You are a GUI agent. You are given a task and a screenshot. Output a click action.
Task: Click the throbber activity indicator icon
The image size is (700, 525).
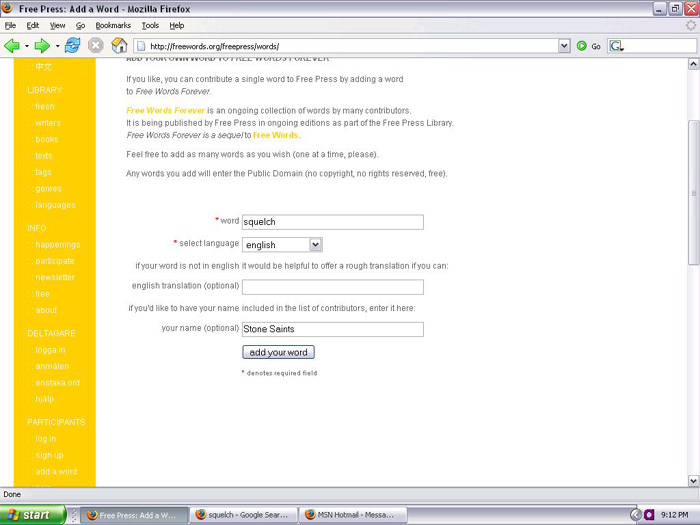(x=691, y=25)
